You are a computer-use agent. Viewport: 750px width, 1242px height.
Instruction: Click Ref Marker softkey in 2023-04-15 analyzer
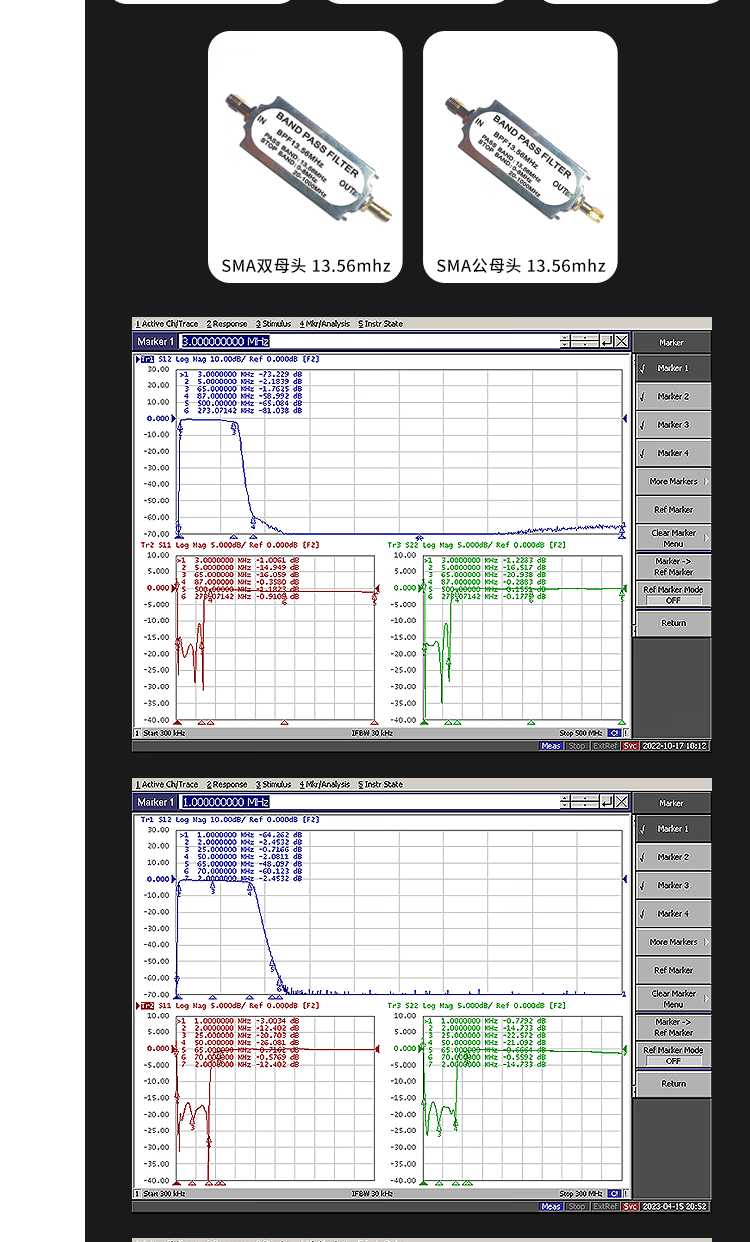pyautogui.click(x=673, y=970)
